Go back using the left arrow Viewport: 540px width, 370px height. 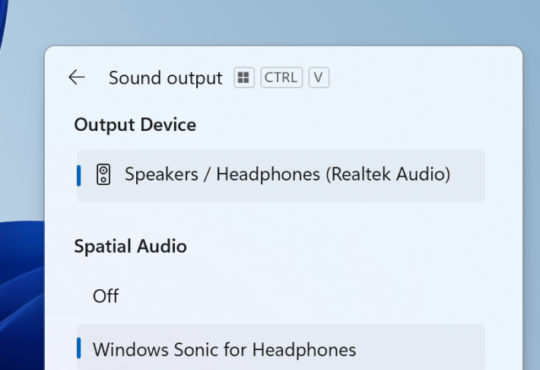(x=77, y=77)
